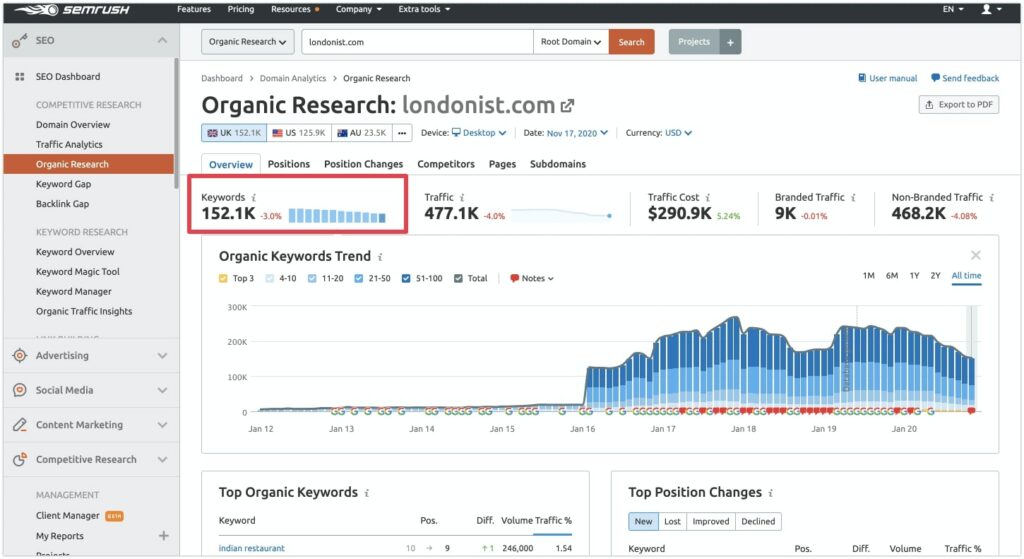The height and width of the screenshot is (559, 1024).
Task: Toggle the Top 3 checkbox
Action: [x=223, y=278]
